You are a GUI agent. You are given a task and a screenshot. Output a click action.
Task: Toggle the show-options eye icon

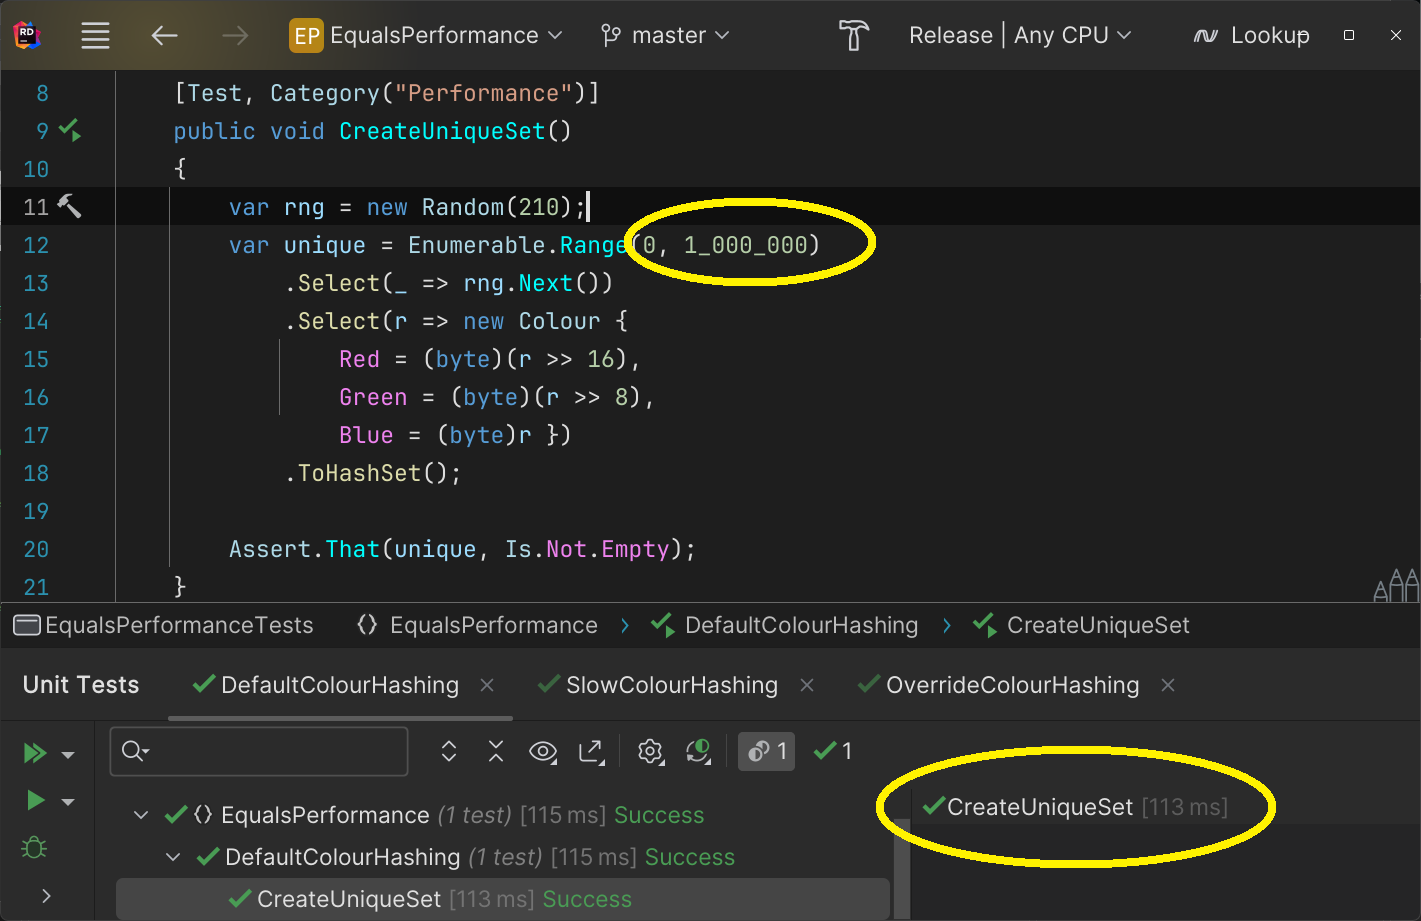543,751
